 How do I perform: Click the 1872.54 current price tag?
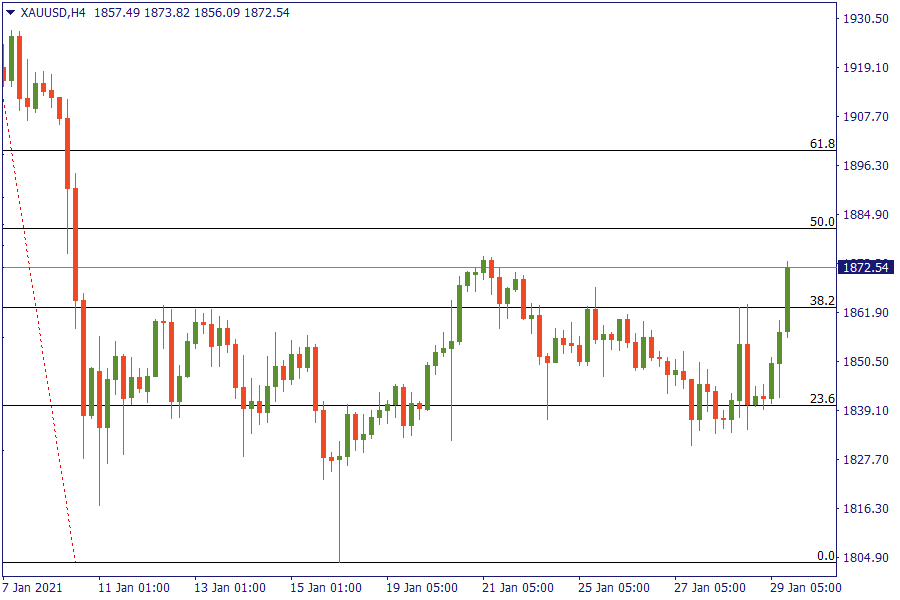[864, 267]
